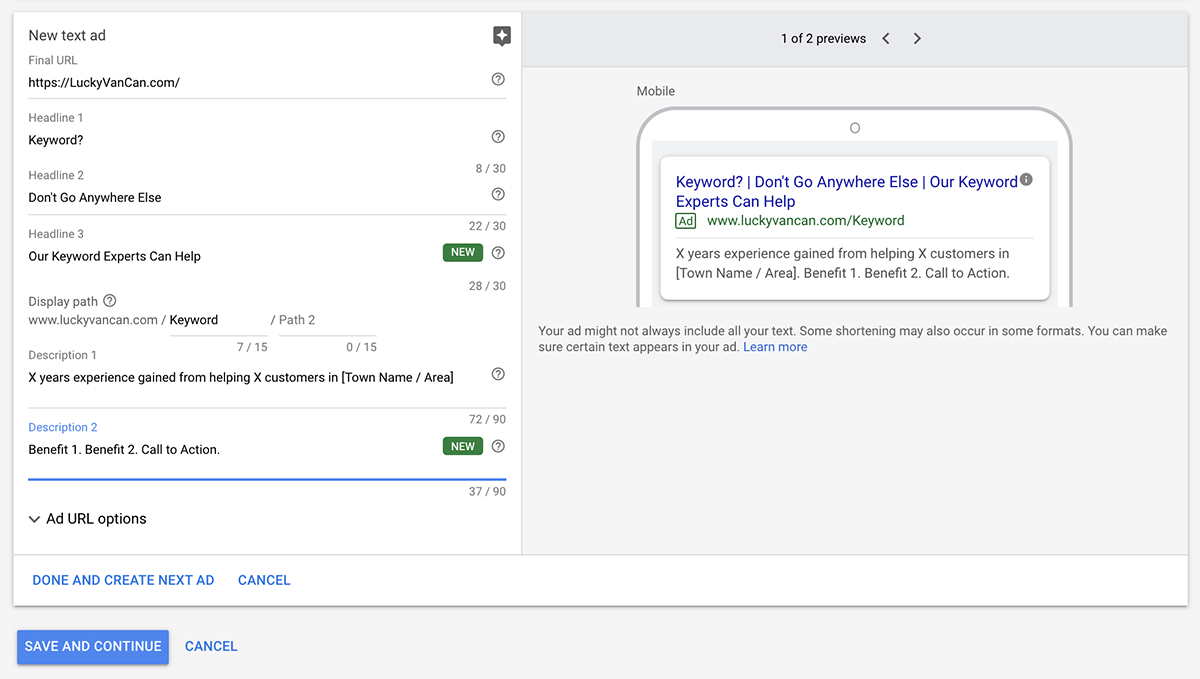Image resolution: width=1200 pixels, height=679 pixels.
Task: Click Display path help icon
Action: coord(110,300)
